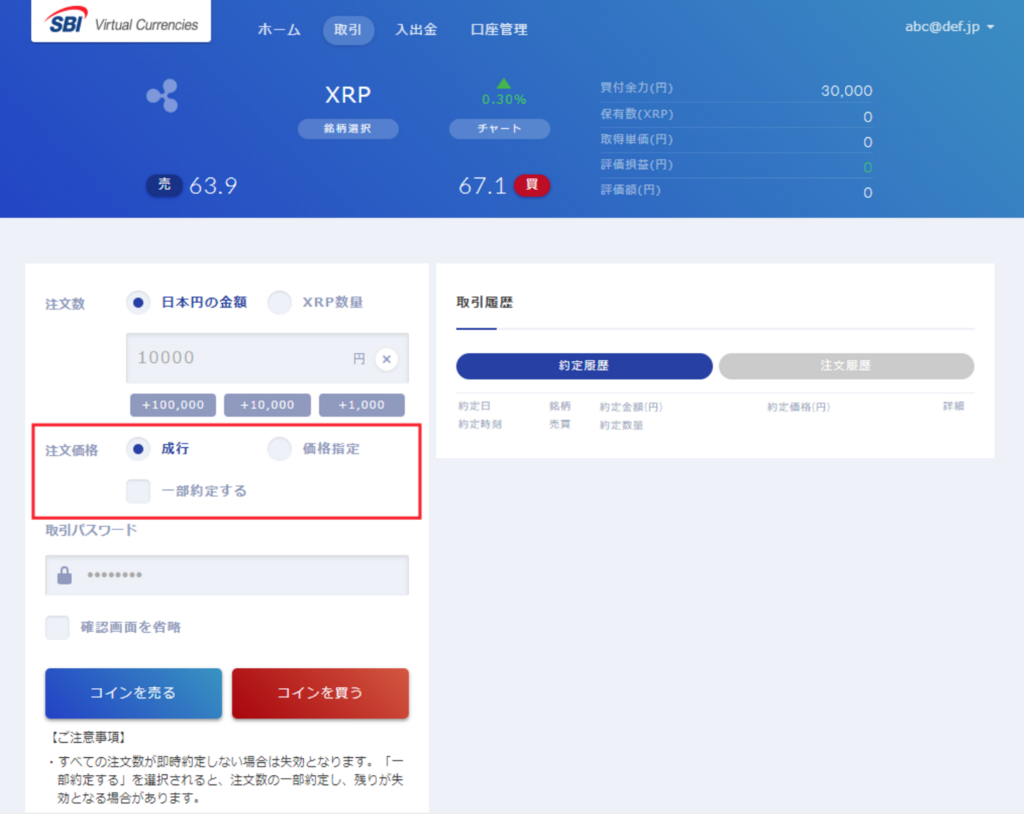Screen dimensions: 1024x814
Task: Click the XRP ripple coin icon
Action: coord(161,96)
